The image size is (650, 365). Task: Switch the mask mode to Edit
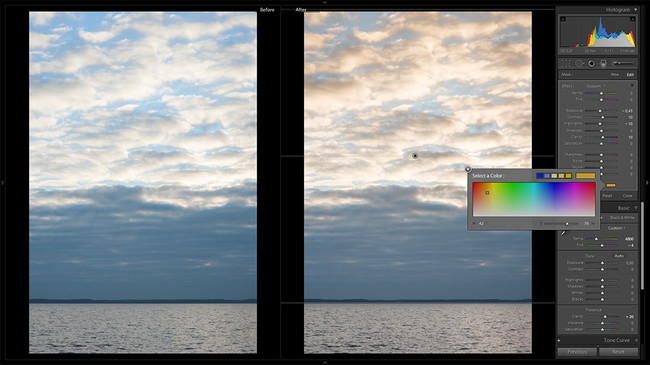click(630, 75)
